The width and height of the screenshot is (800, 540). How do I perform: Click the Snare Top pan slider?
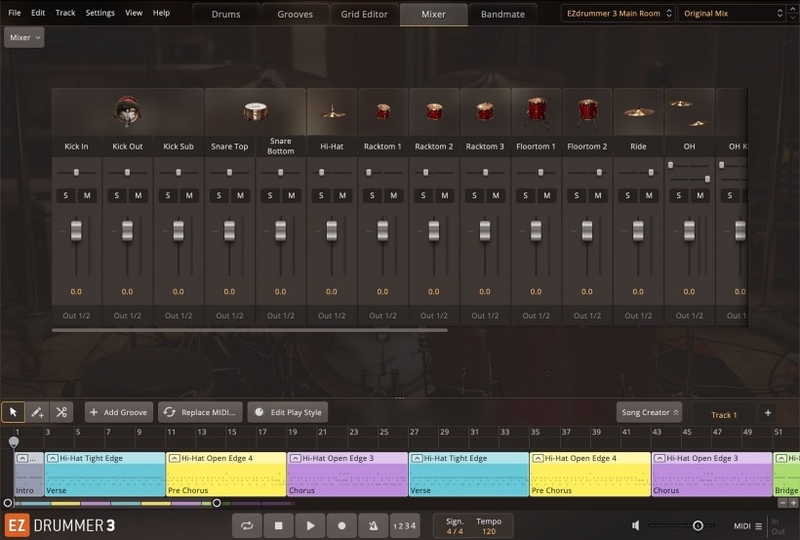click(x=230, y=173)
